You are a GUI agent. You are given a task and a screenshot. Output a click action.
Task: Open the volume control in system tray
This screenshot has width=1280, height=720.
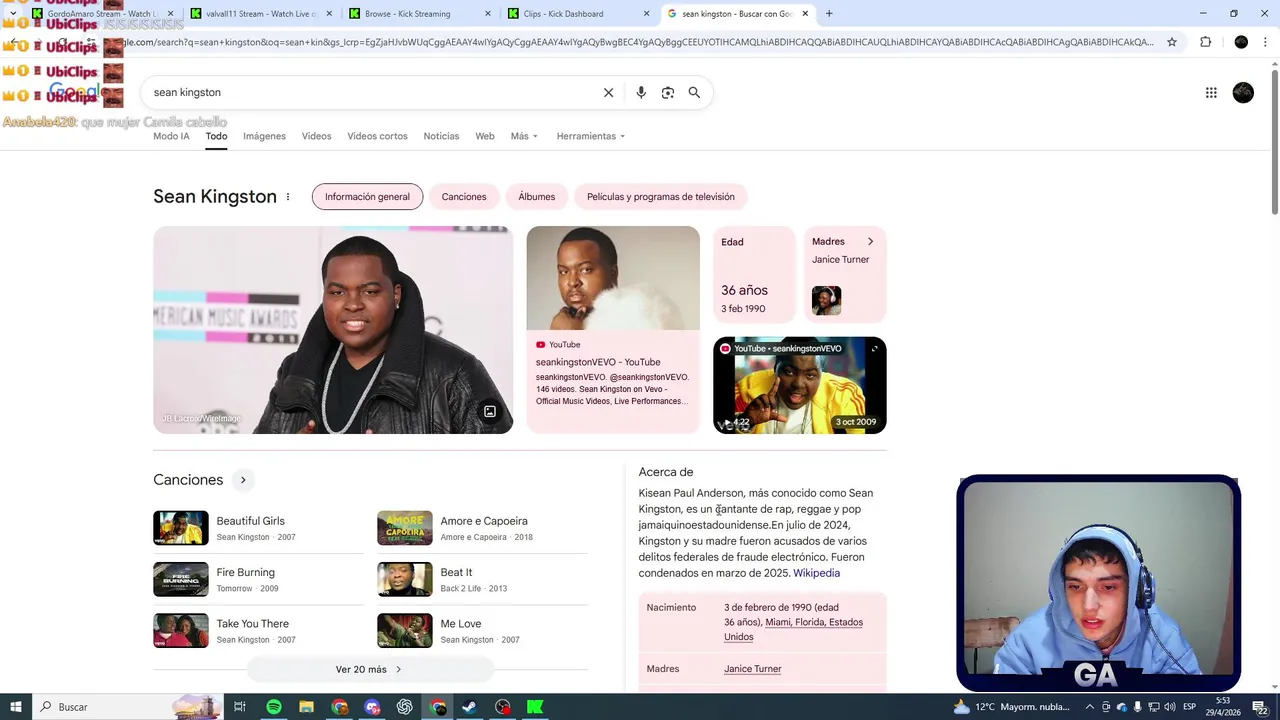tap(1169, 707)
